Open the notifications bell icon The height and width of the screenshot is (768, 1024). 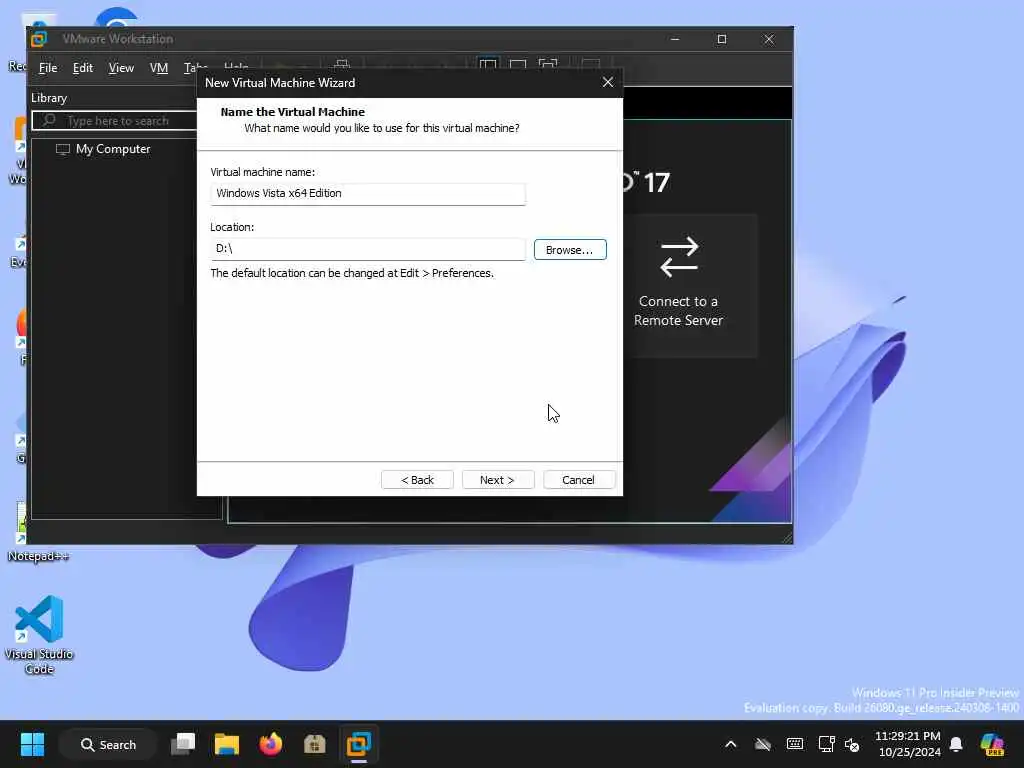(x=956, y=744)
